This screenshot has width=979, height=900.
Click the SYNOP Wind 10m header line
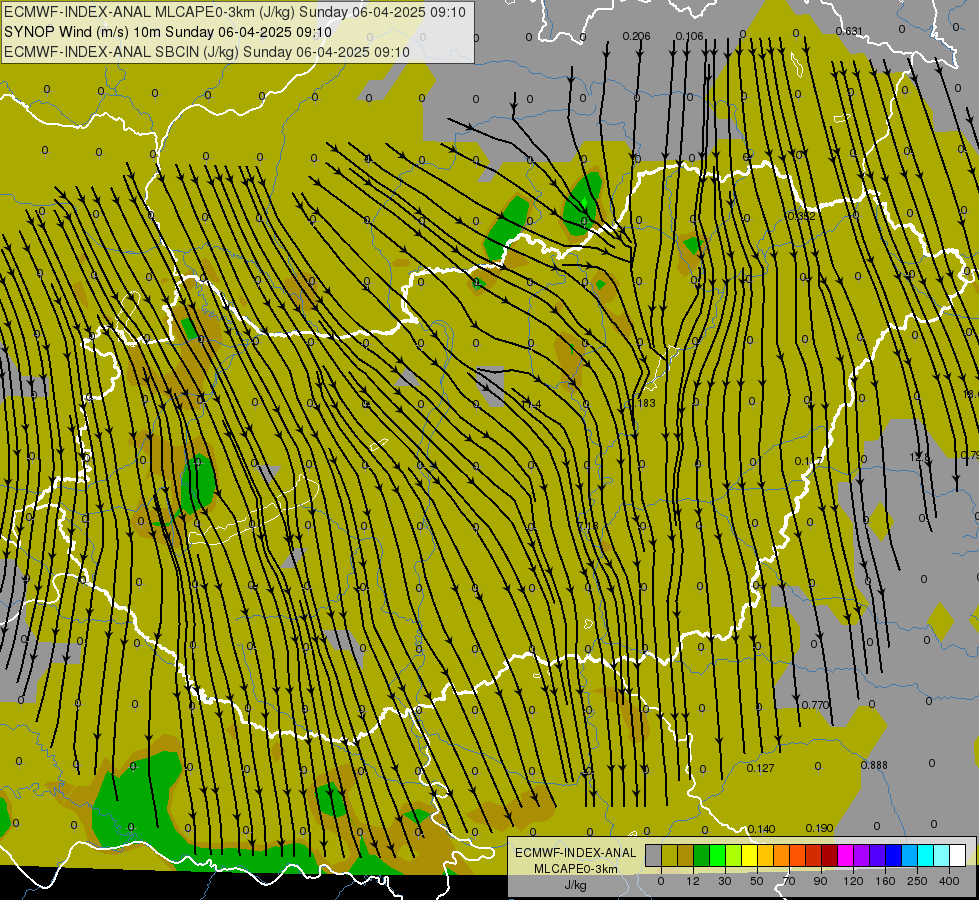[168, 32]
